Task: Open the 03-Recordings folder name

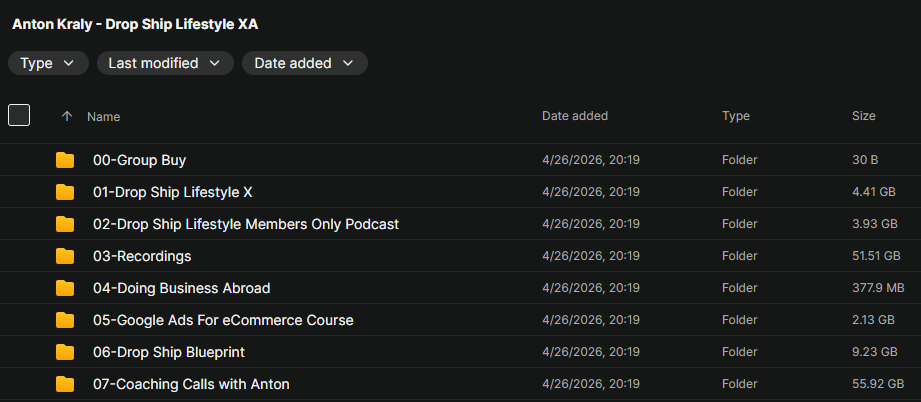Action: click(x=142, y=256)
